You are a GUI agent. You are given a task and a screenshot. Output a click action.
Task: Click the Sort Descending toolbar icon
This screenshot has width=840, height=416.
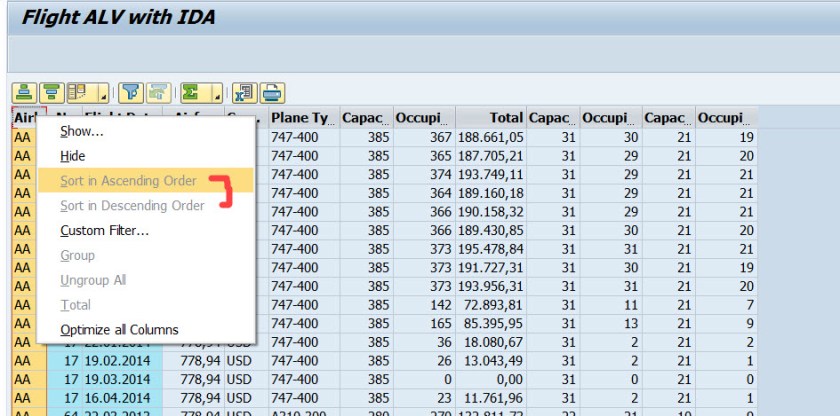[x=50, y=93]
